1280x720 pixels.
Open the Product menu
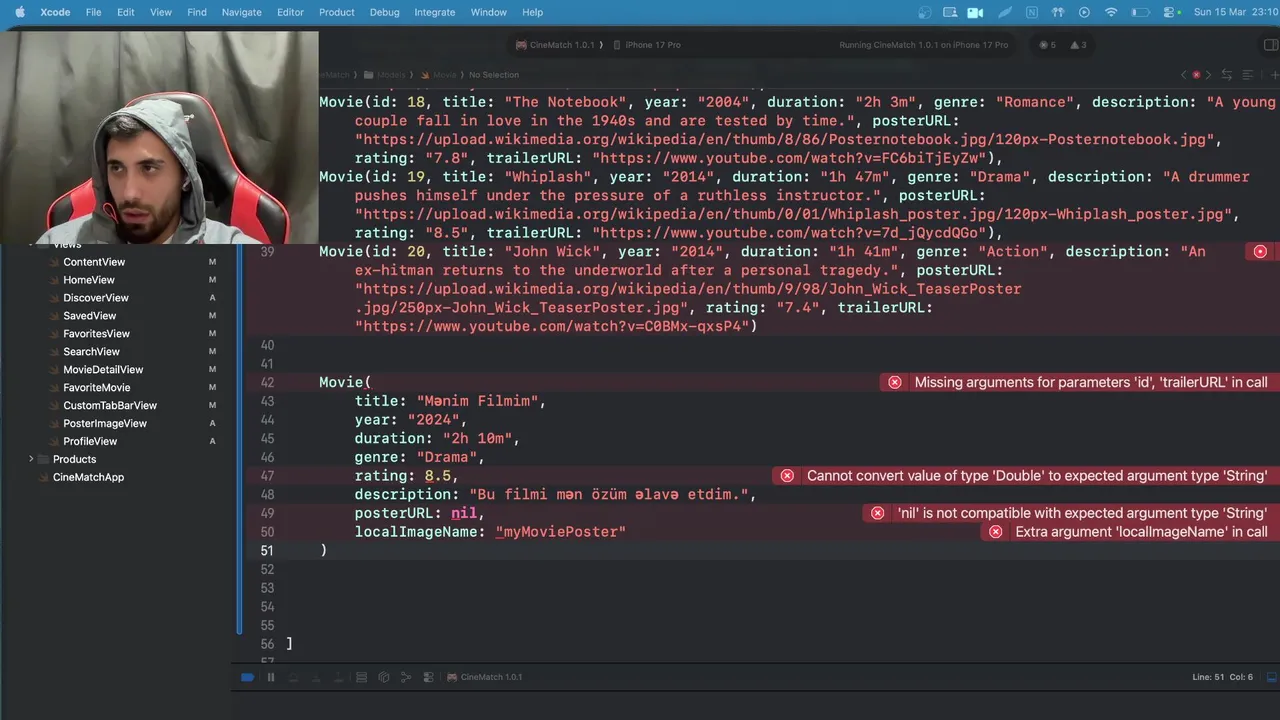pyautogui.click(x=337, y=12)
